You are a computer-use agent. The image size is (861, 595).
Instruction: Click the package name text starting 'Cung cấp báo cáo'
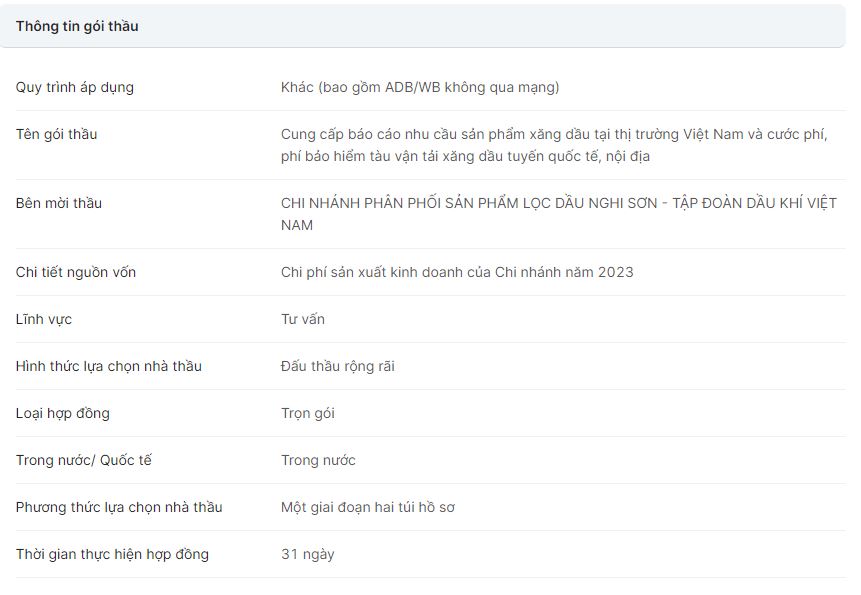pyautogui.click(x=553, y=145)
